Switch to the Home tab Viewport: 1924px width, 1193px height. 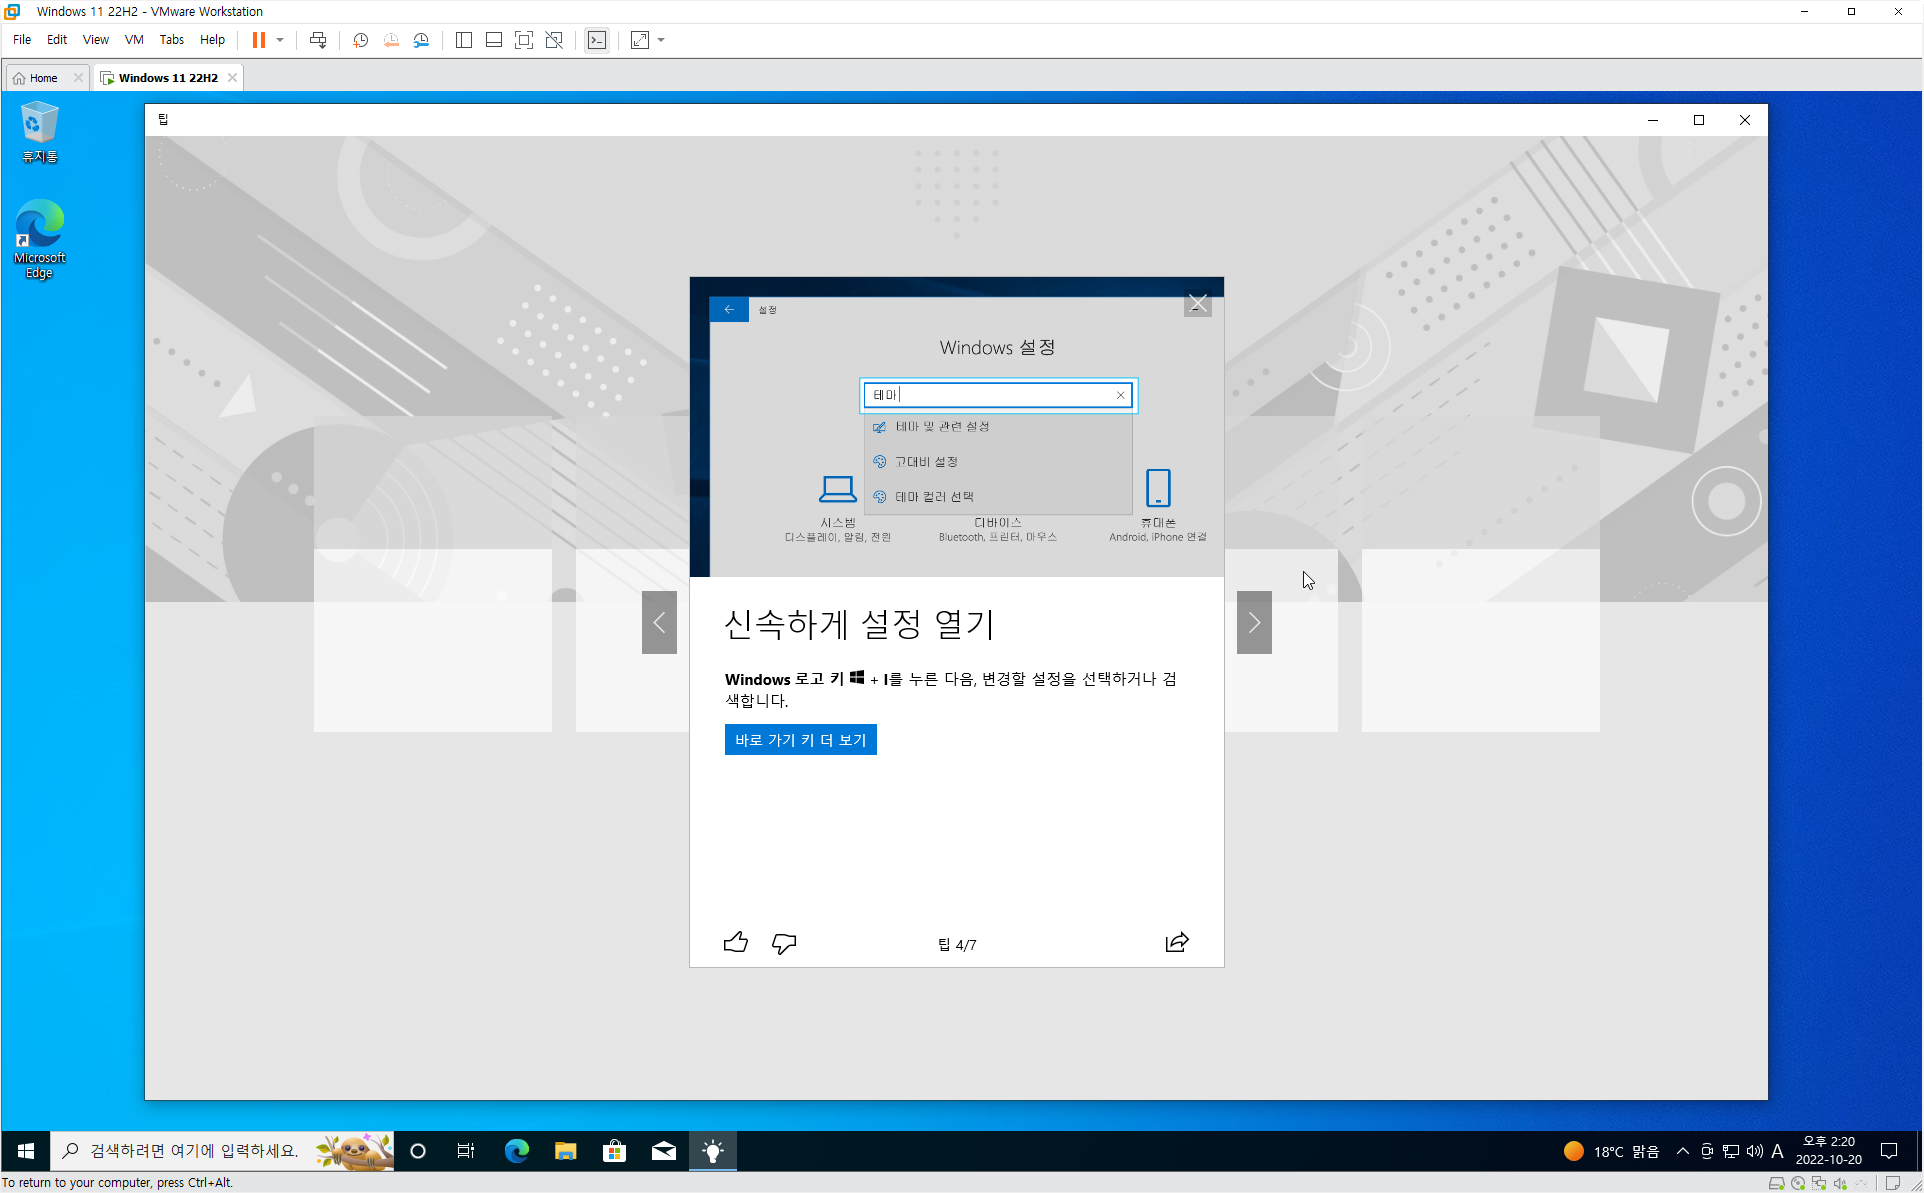pos(44,78)
